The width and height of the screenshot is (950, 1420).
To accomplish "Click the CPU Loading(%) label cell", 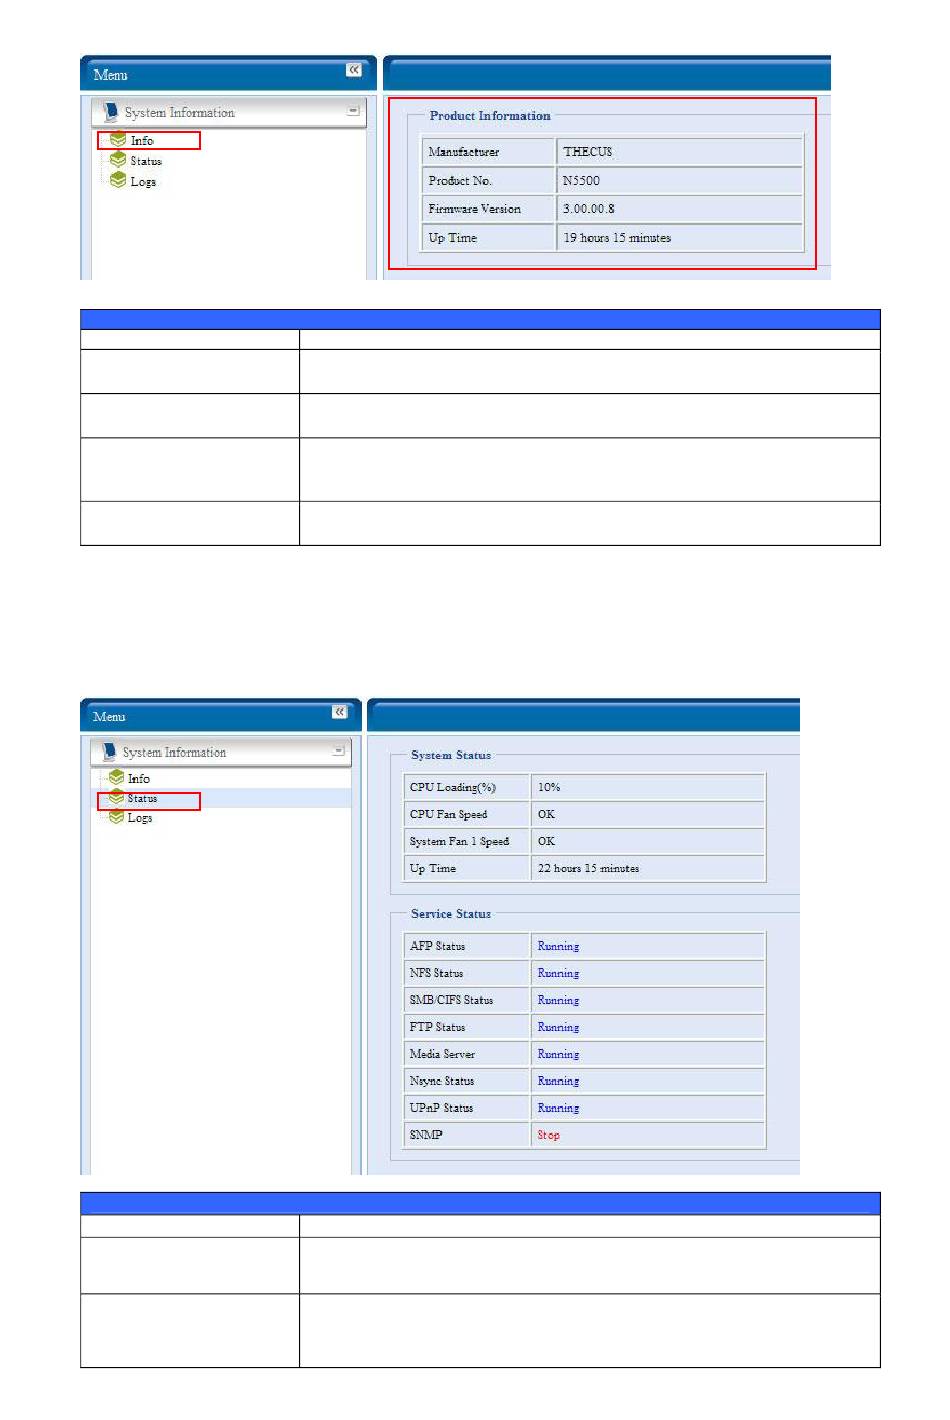I will tap(467, 787).
